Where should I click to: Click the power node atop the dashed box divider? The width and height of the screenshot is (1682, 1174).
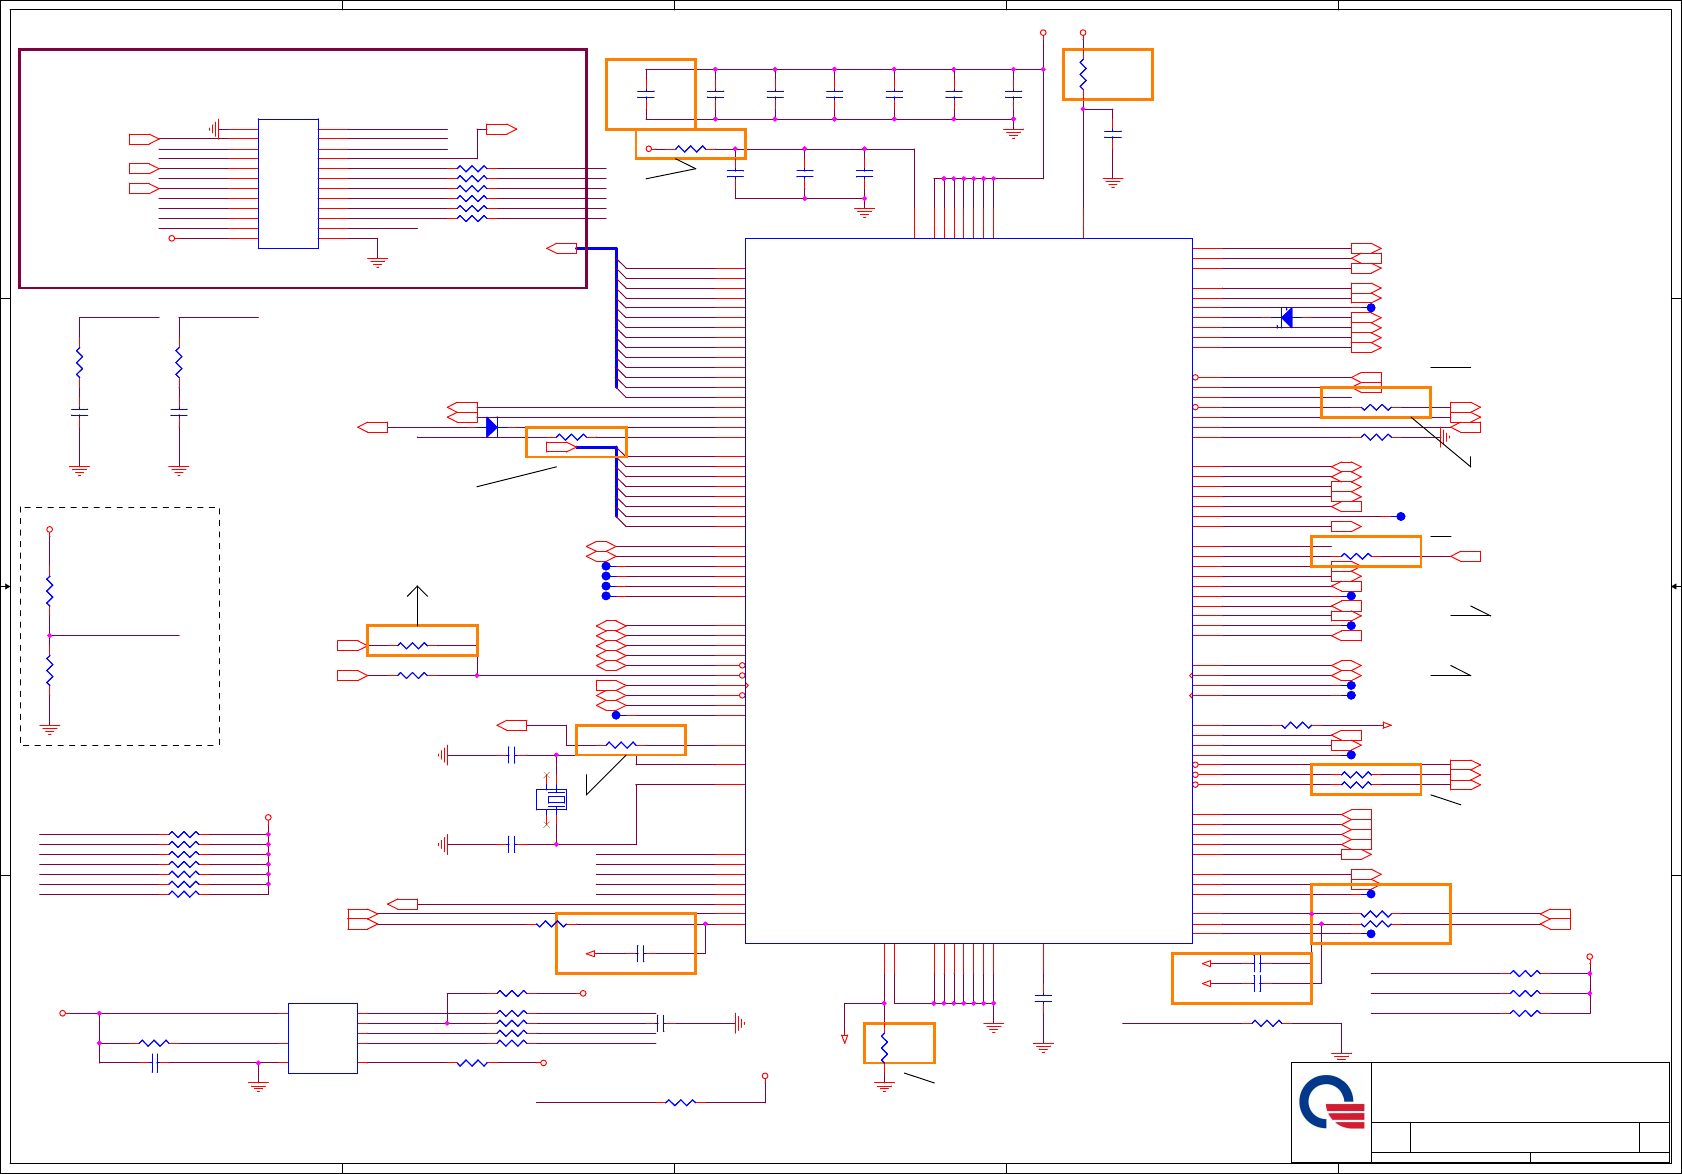click(x=49, y=530)
